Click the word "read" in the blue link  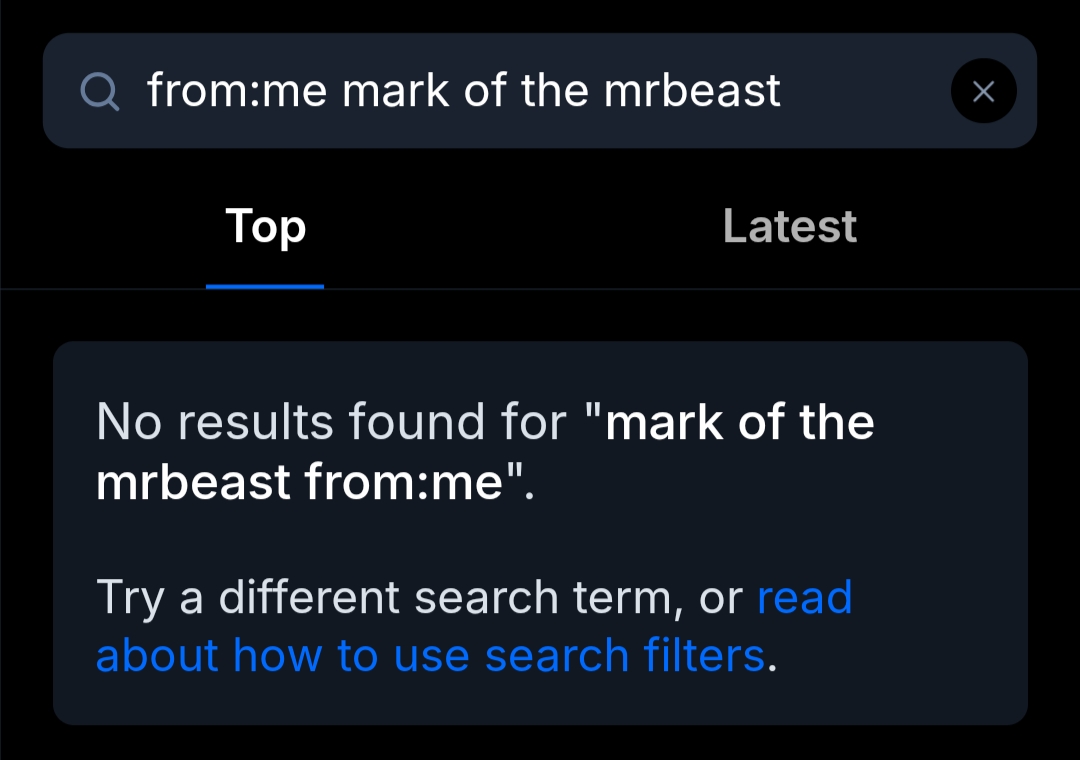click(804, 597)
